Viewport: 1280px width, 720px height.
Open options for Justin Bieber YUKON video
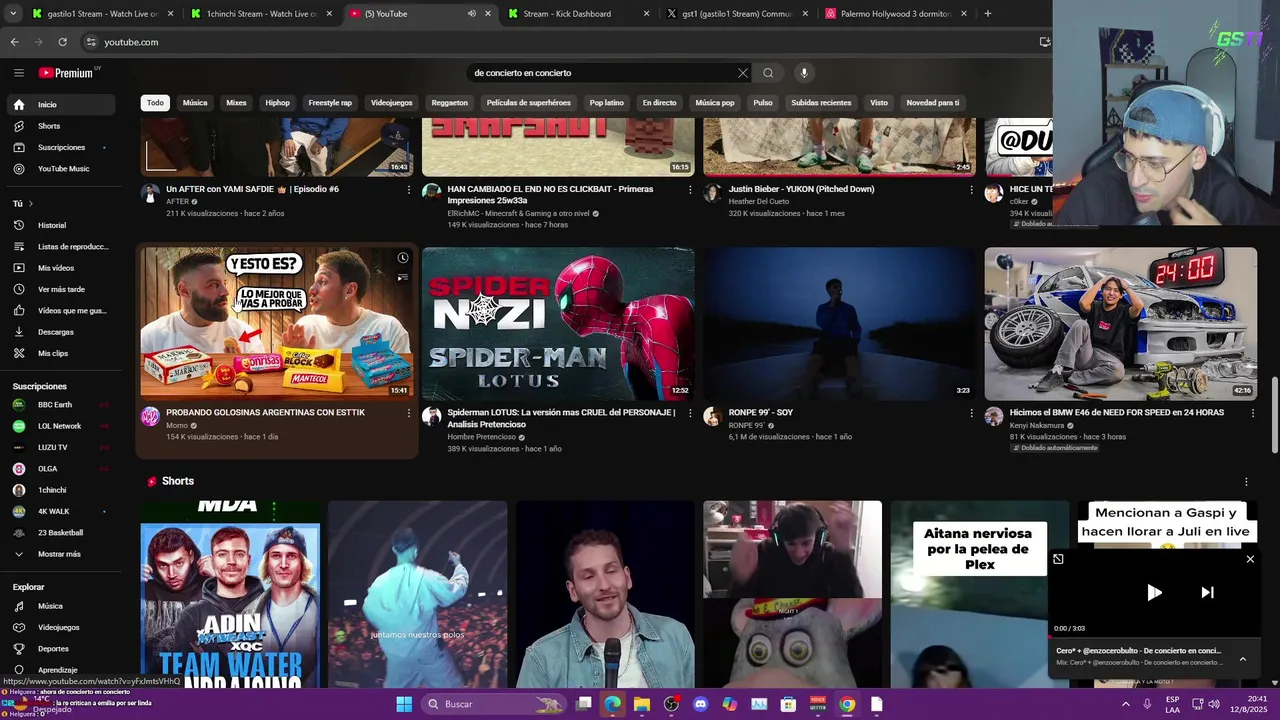pos(971,190)
